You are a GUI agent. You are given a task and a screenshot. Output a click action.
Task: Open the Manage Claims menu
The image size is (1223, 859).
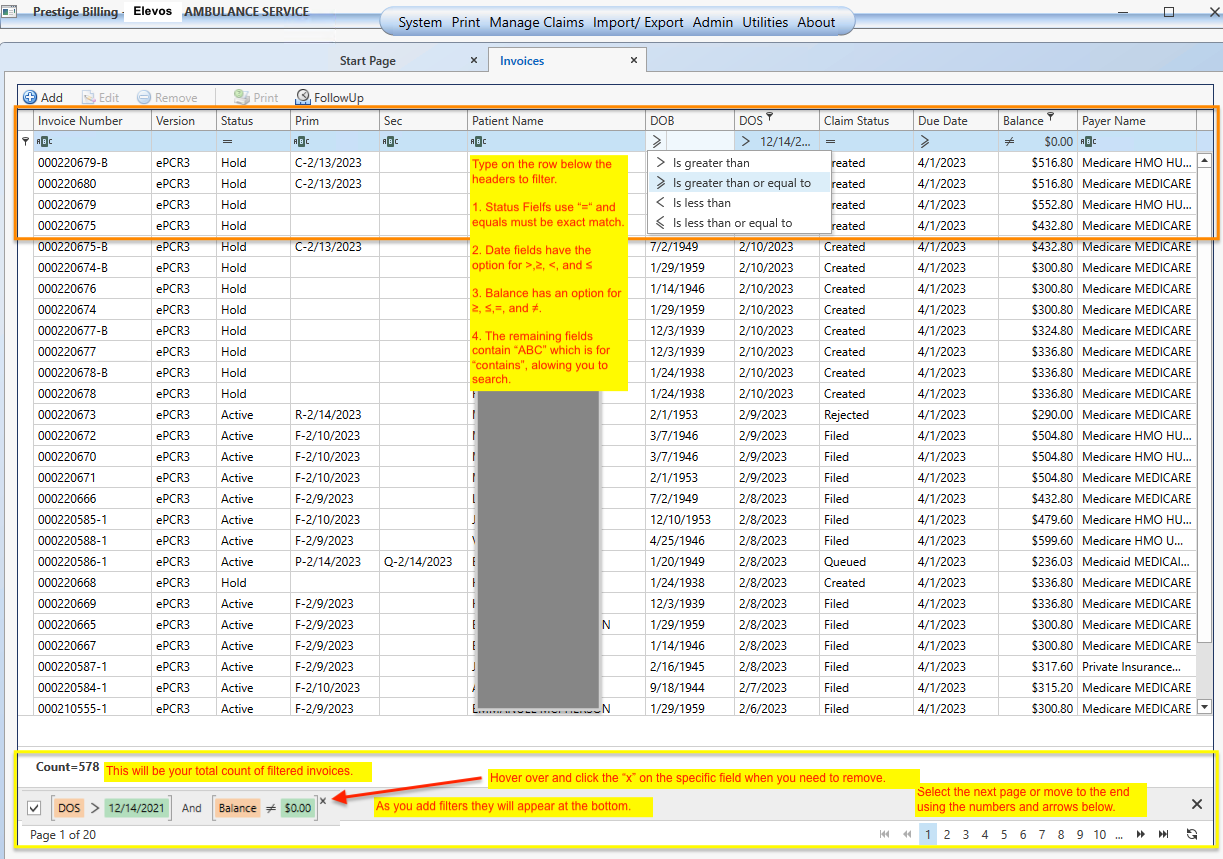point(536,22)
